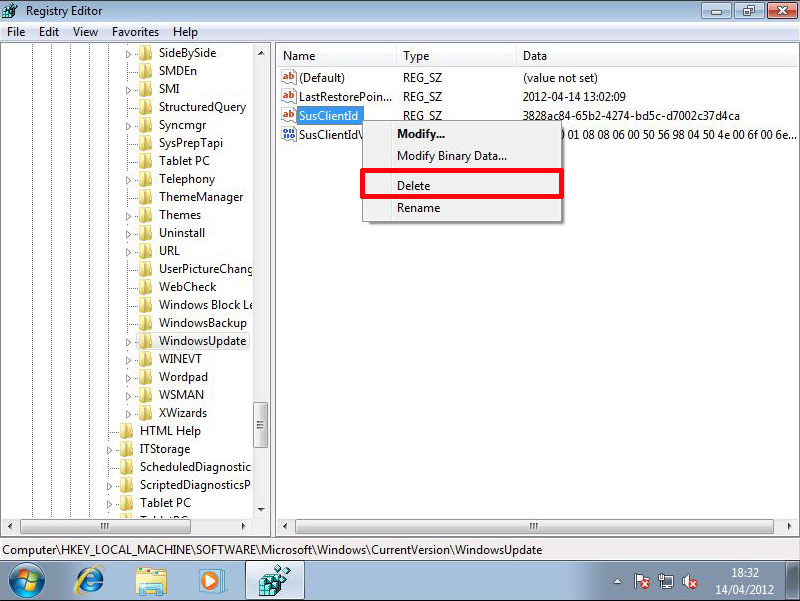Screen dimensions: 800x601
Task: Open Windows Media Player from the taskbar
Action: [210, 581]
